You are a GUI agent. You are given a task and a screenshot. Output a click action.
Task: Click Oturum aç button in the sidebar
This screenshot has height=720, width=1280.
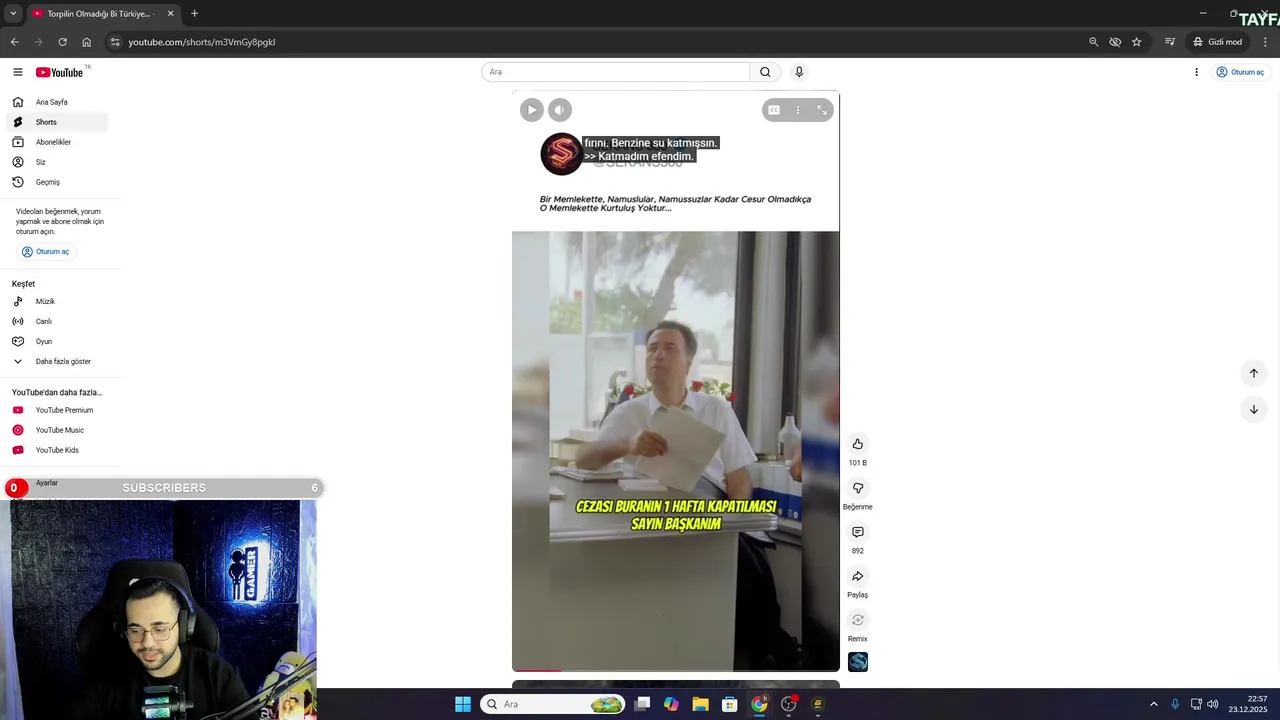[x=45, y=252]
